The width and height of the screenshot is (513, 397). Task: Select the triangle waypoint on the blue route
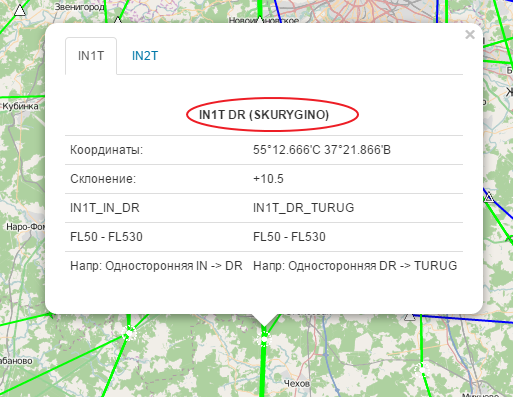(489, 197)
